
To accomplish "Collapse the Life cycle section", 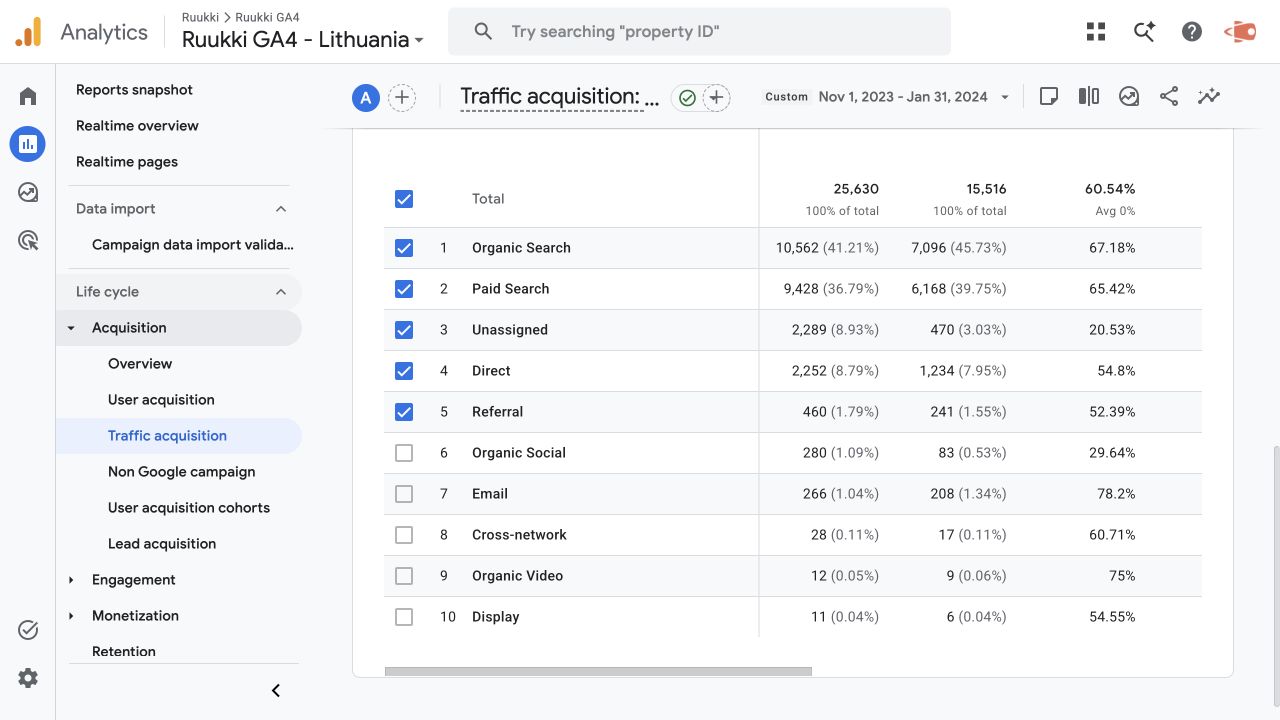I will pyautogui.click(x=281, y=292).
